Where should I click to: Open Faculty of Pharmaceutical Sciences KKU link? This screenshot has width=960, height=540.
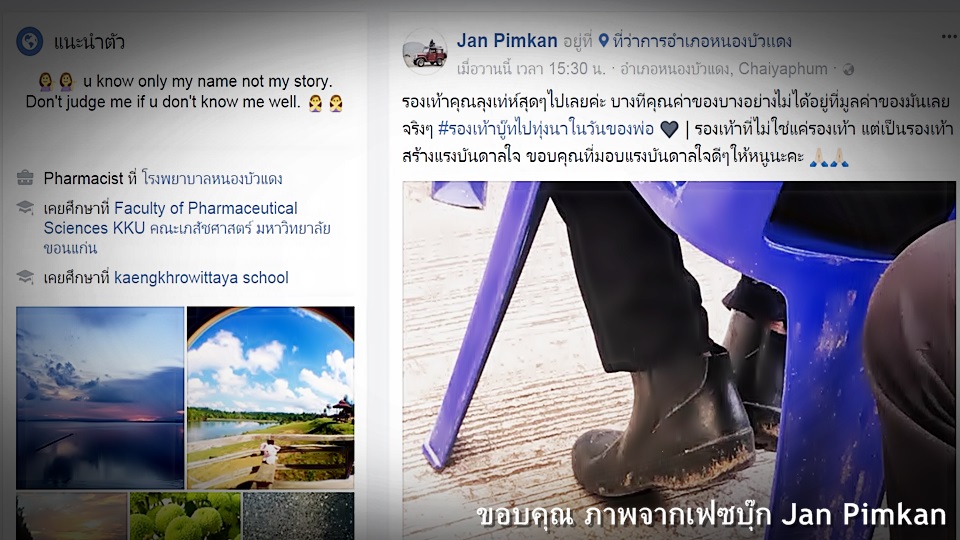click(187, 228)
